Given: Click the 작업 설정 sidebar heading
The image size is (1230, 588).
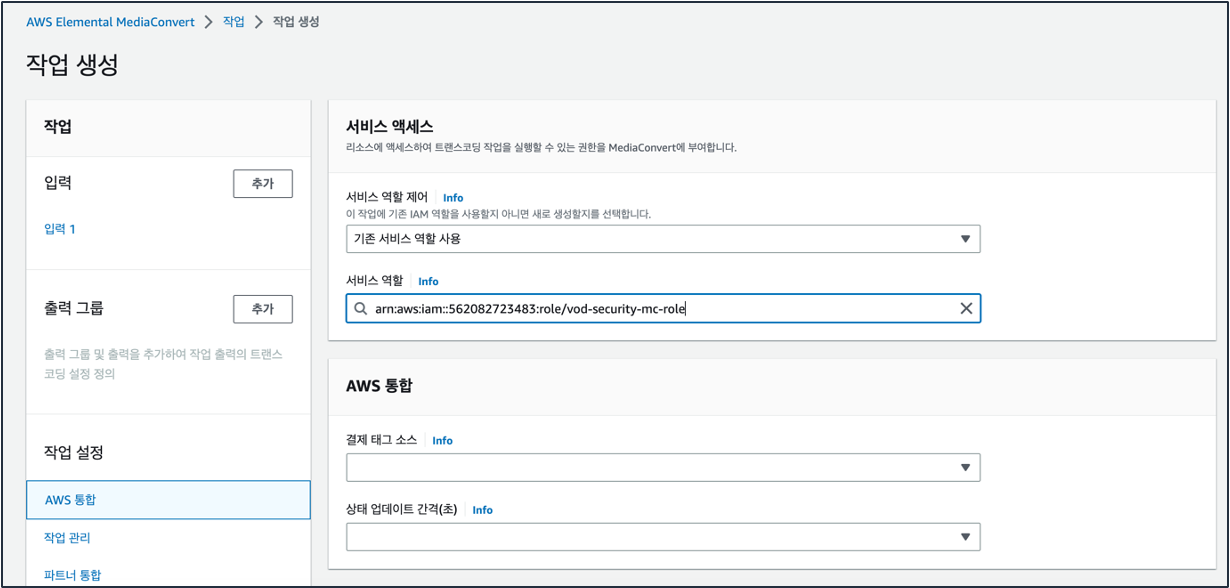Looking at the screenshot, I should [x=74, y=453].
